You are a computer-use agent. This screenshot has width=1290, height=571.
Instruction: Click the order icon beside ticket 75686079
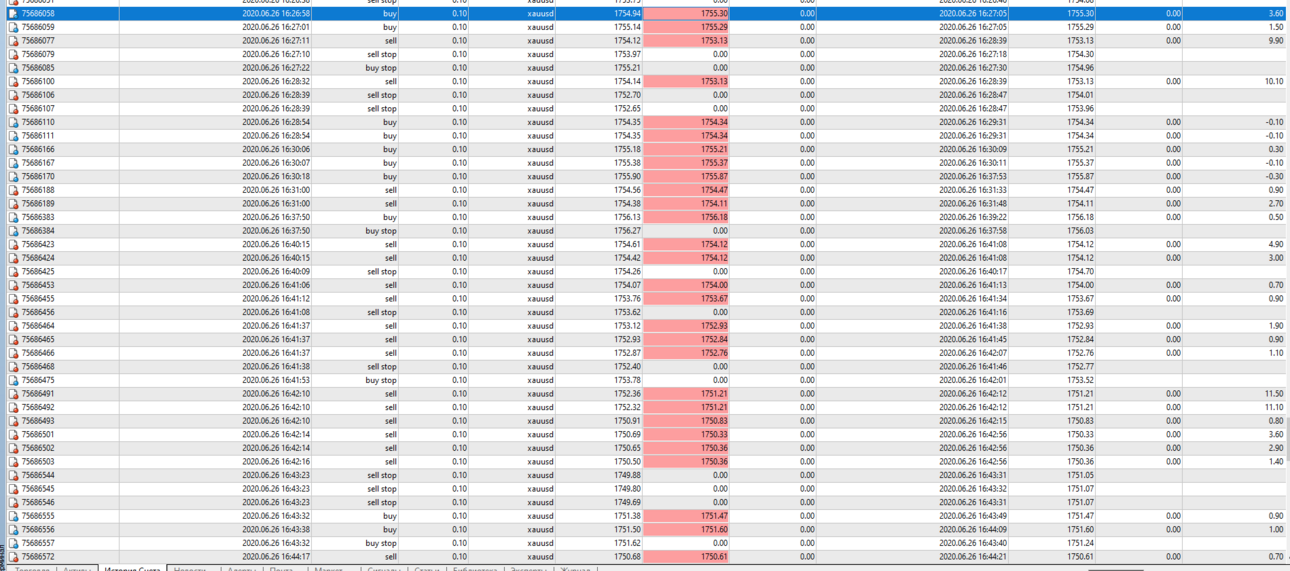[x=13, y=54]
